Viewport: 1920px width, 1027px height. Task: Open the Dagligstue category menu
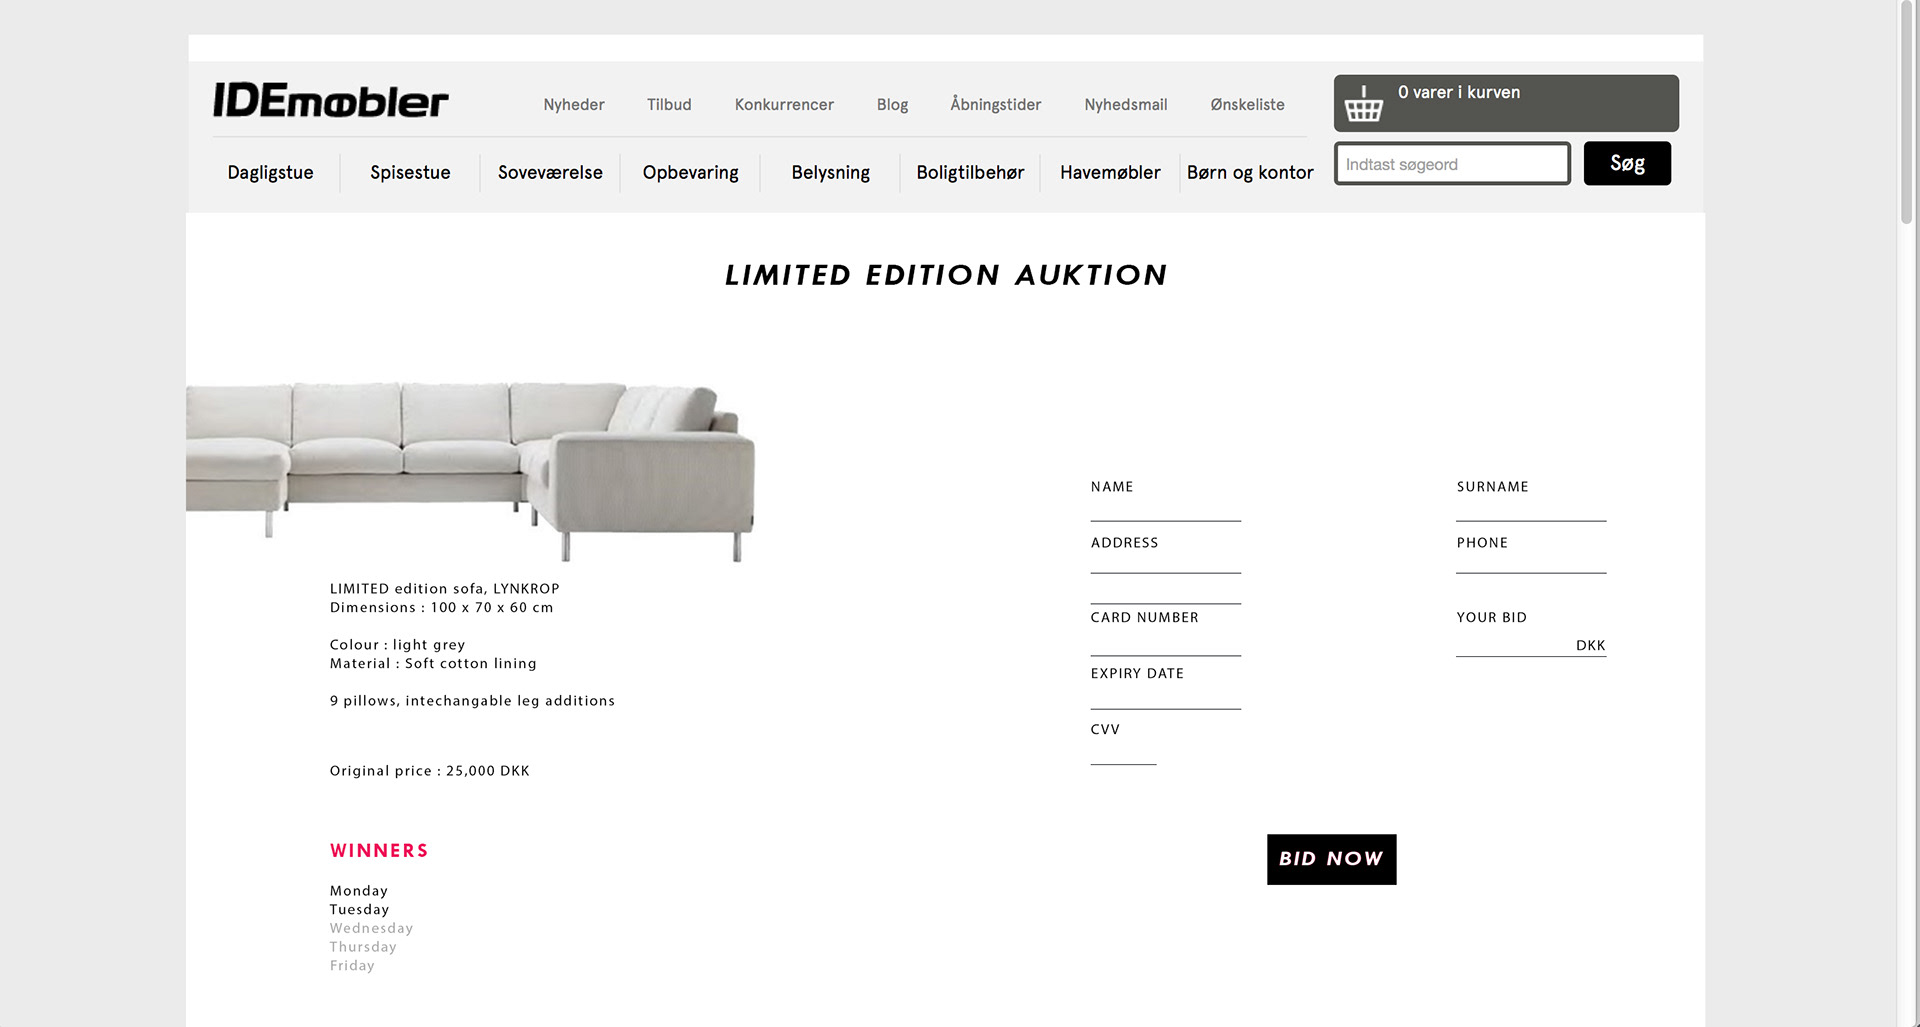pos(270,173)
